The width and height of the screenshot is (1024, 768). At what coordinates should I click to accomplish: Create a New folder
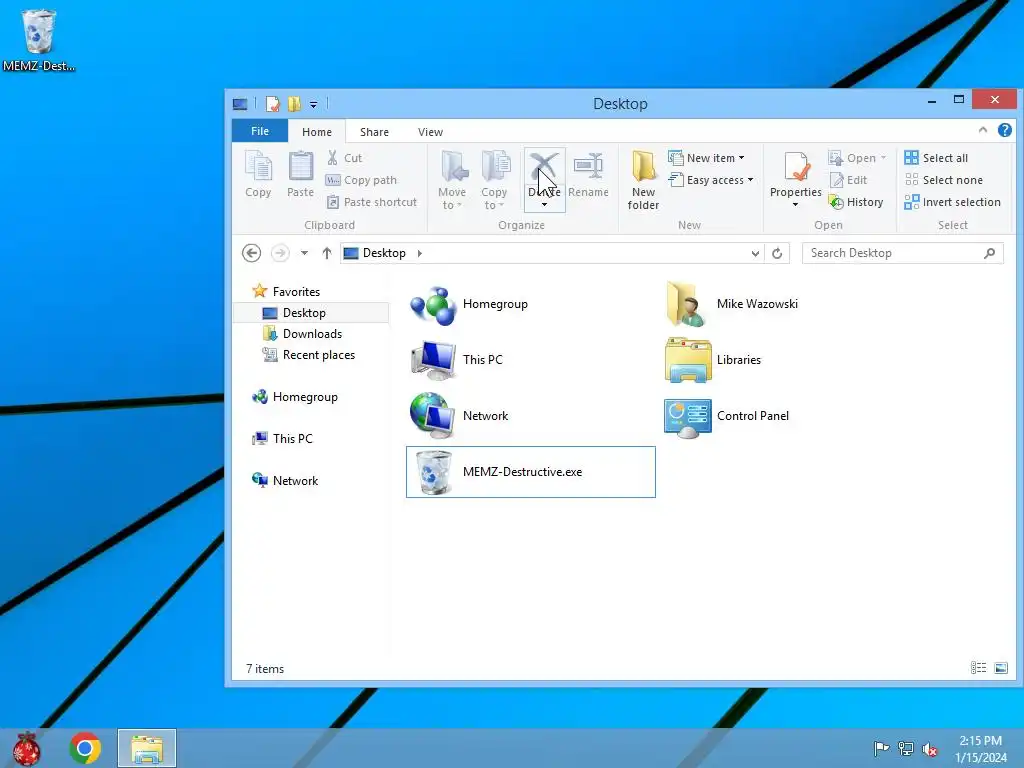[x=643, y=180]
